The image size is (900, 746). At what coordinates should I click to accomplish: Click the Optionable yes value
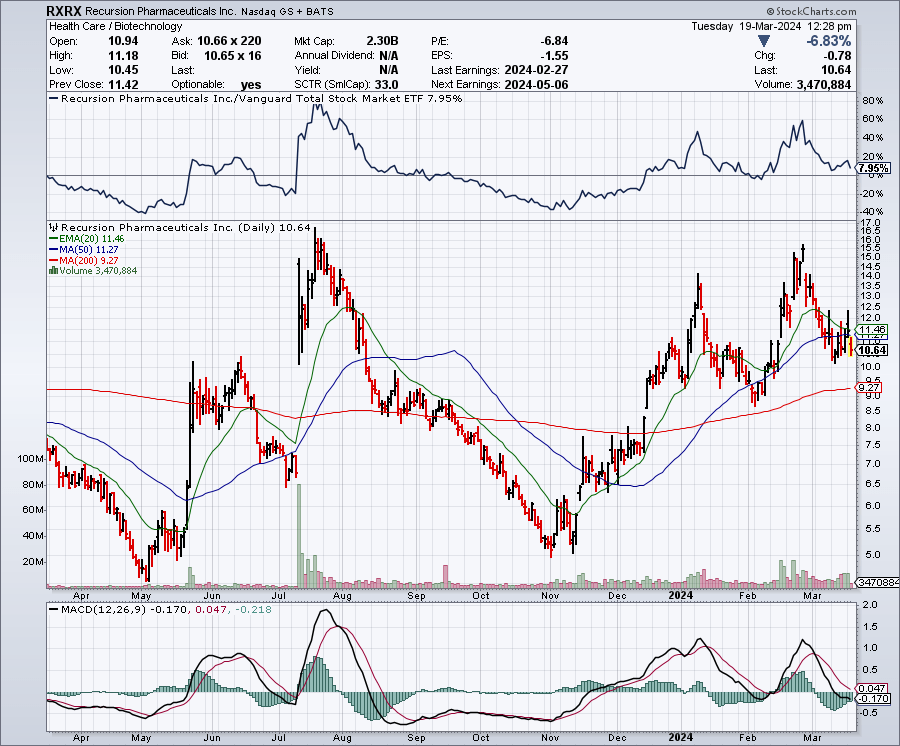click(251, 85)
